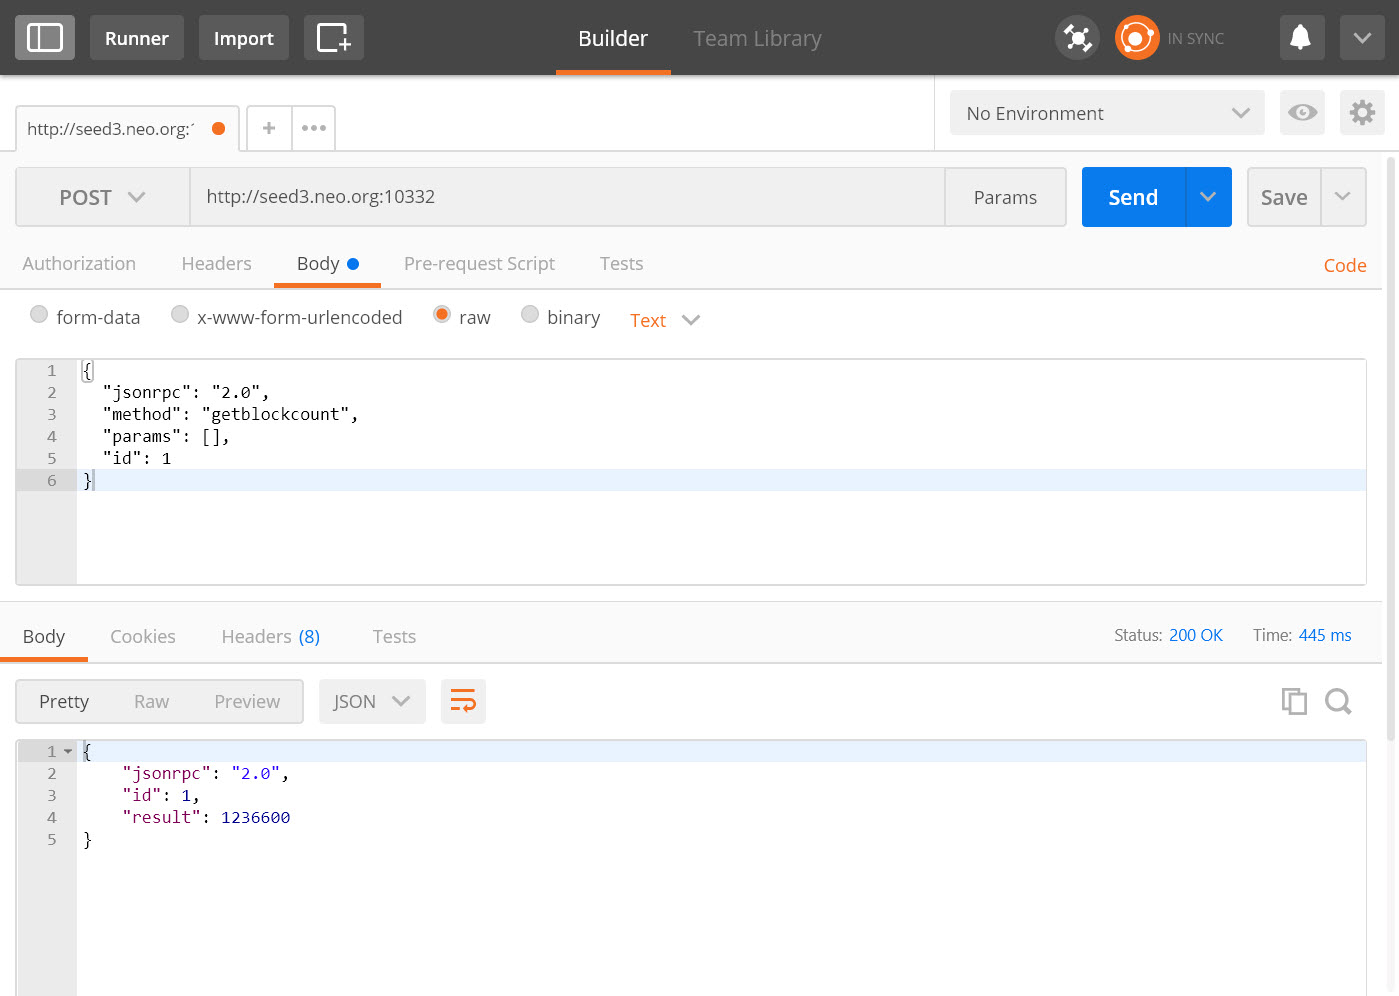The image size is (1399, 996).
Task: Click the getblockcount method line in editor
Action: 230,414
